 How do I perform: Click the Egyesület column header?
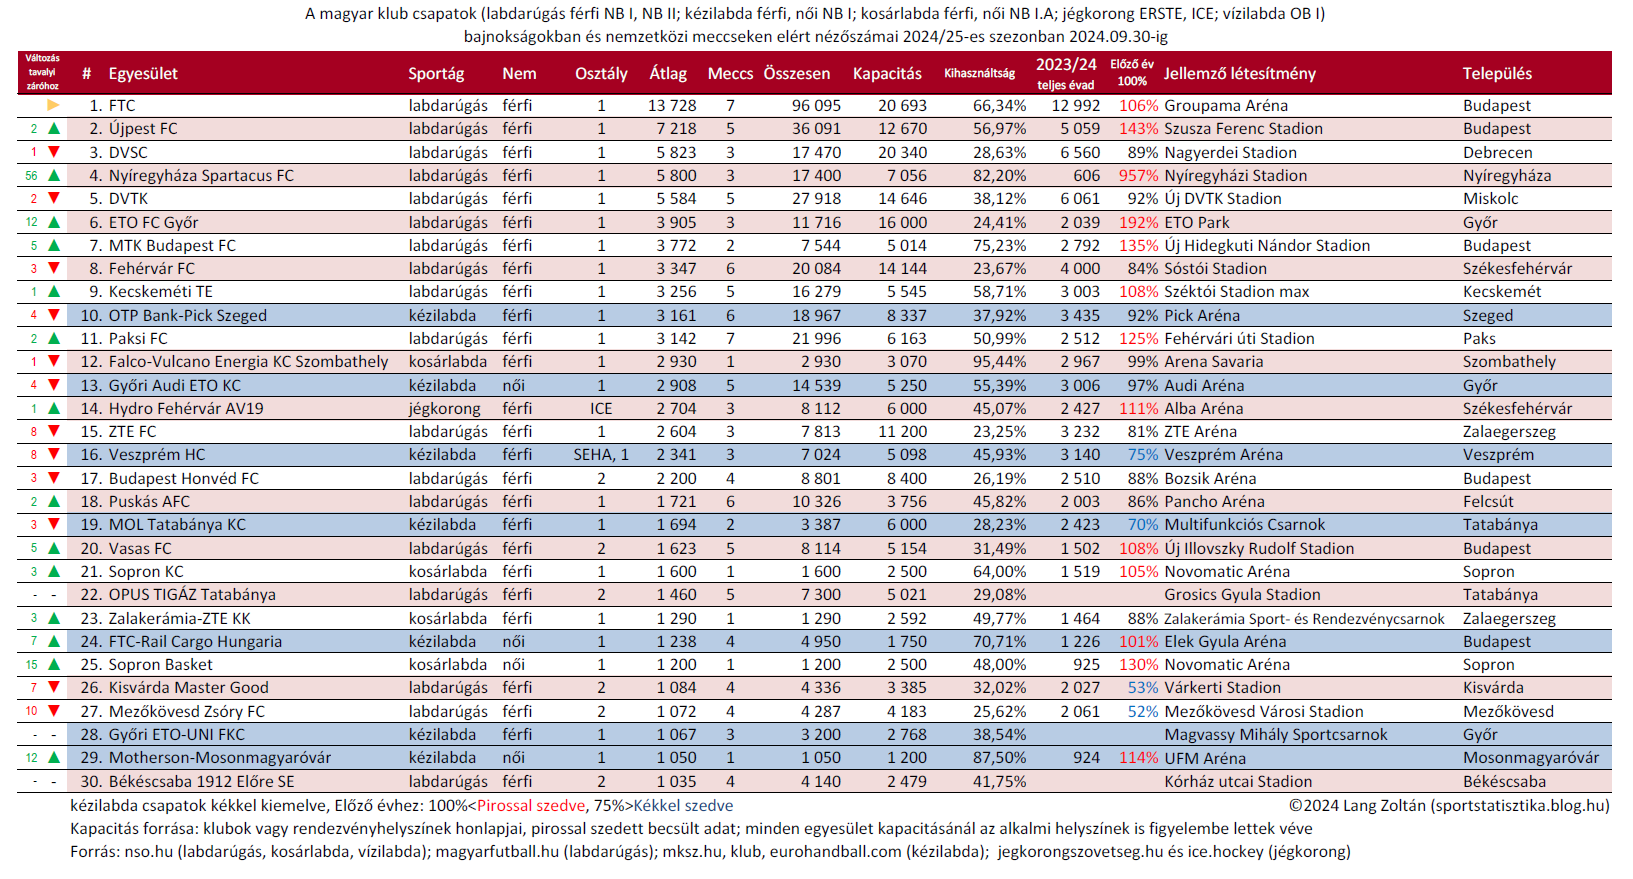(143, 73)
